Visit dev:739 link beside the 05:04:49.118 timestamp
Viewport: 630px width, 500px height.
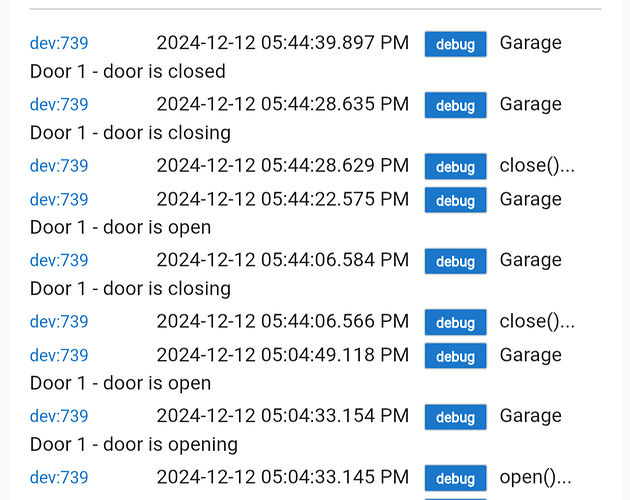[59, 356]
